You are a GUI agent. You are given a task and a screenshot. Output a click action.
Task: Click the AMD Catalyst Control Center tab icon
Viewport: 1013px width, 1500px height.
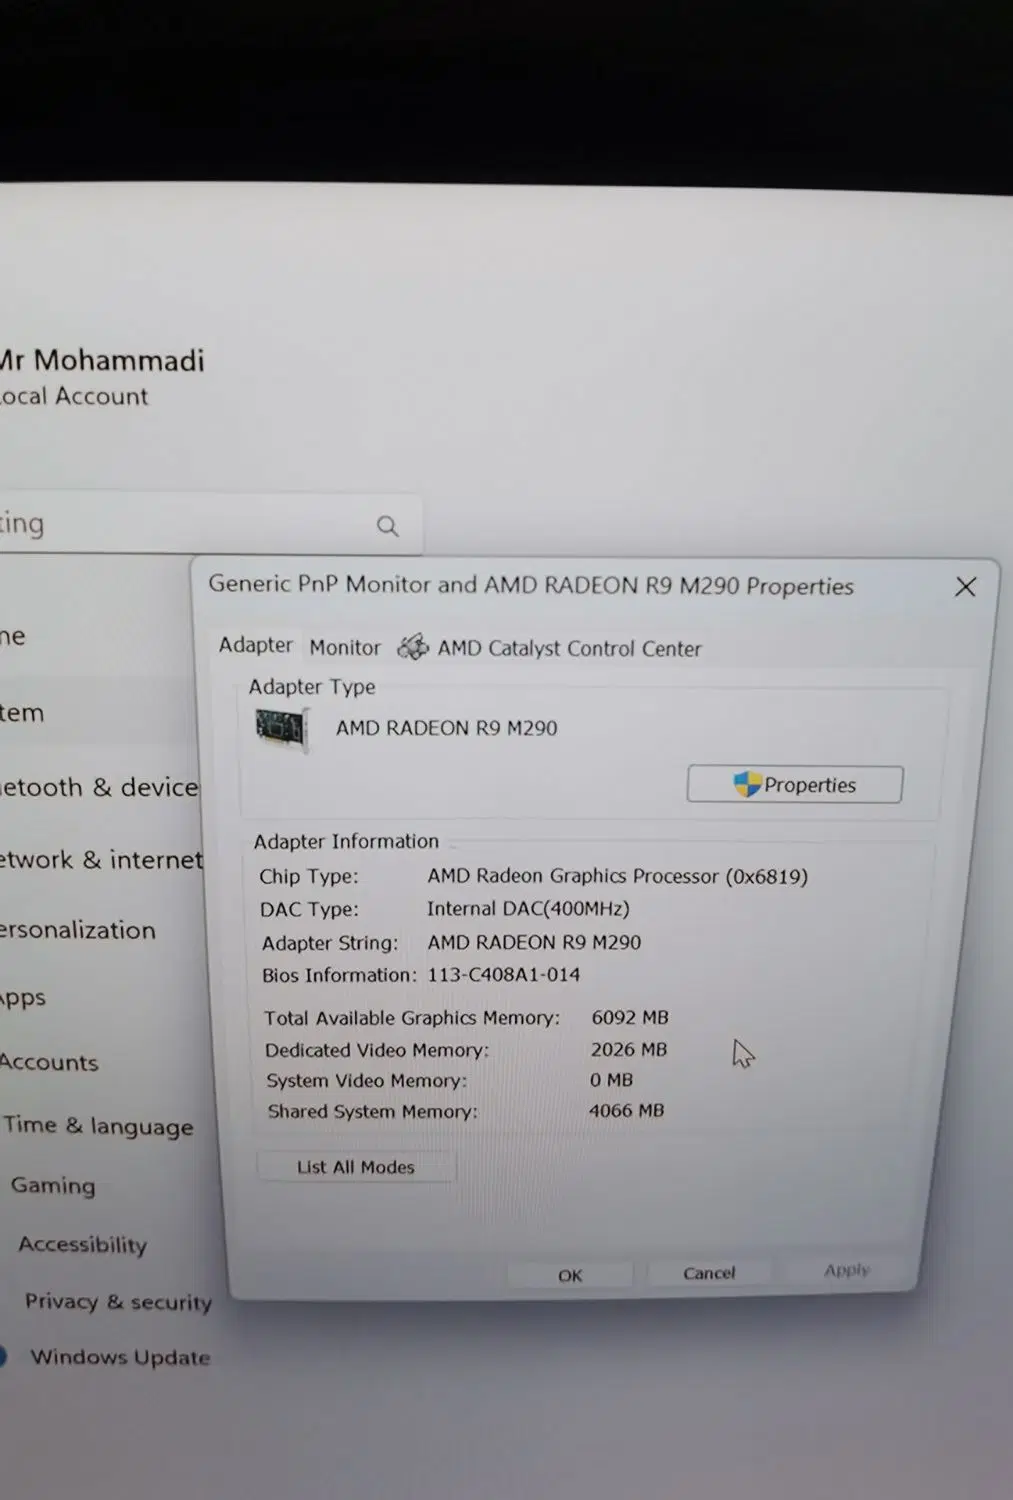point(413,648)
